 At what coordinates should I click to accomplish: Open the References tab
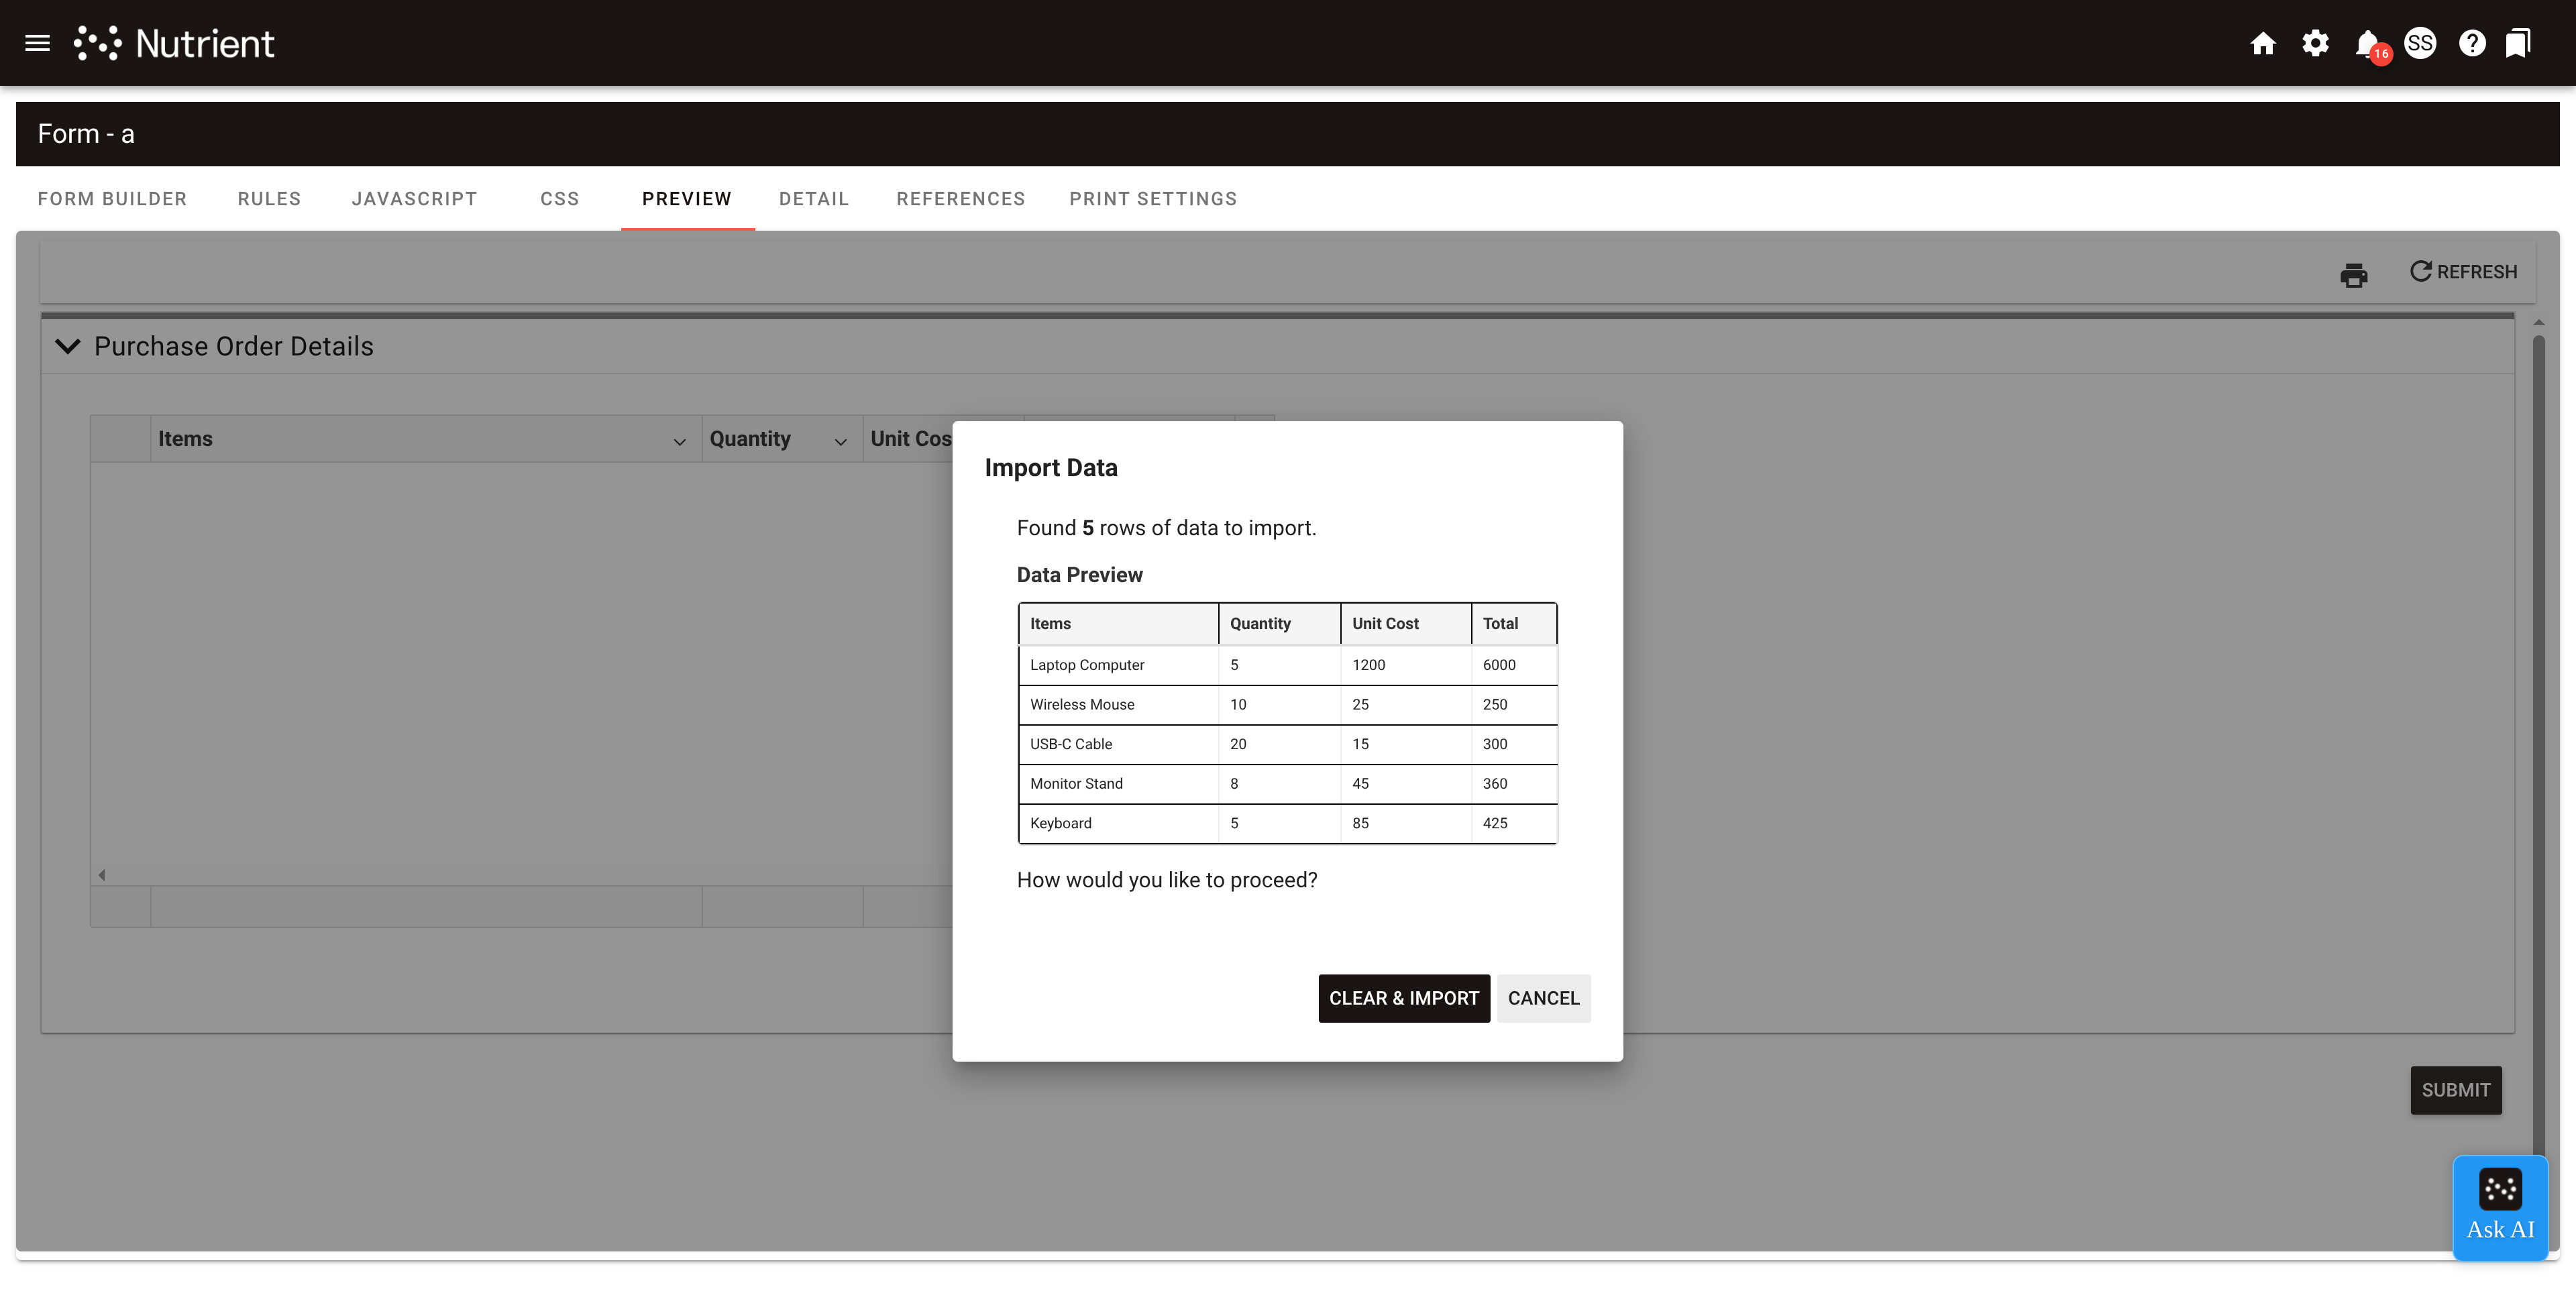click(x=960, y=198)
